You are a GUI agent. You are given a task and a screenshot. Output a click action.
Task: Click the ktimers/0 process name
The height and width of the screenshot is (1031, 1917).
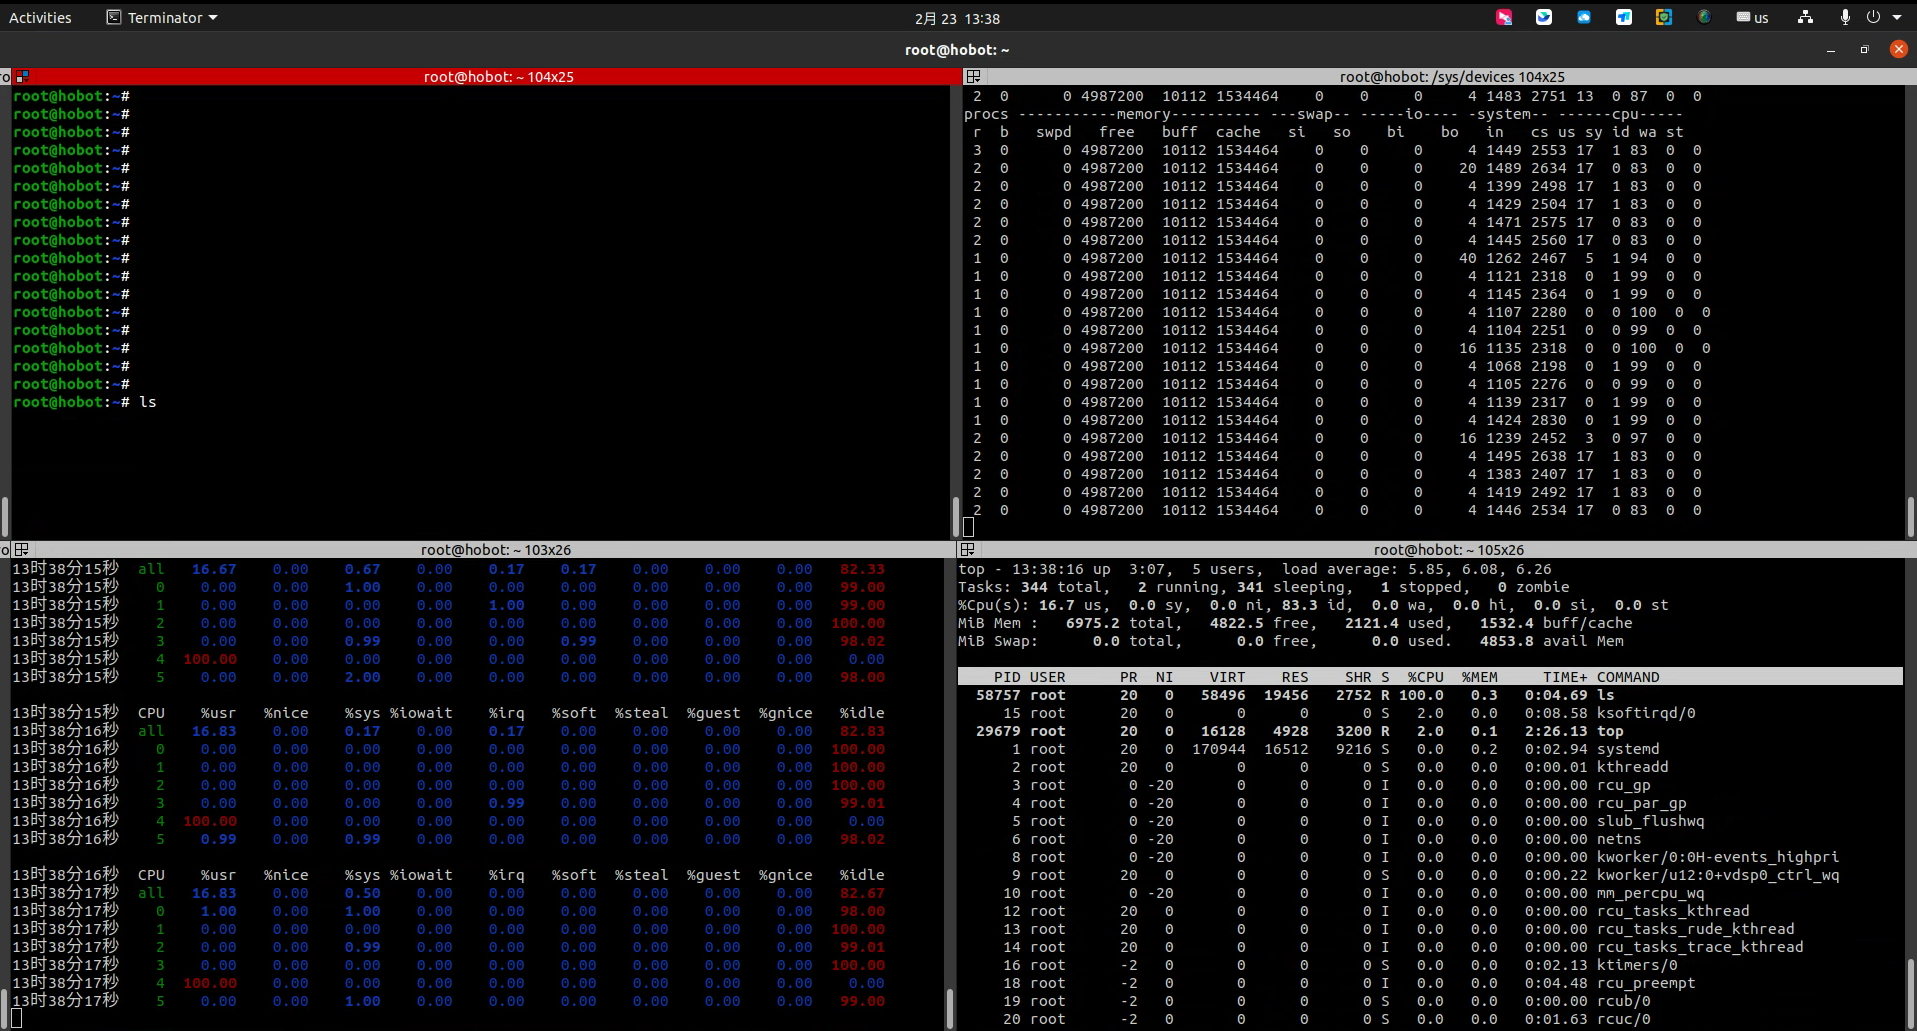pos(1637,965)
